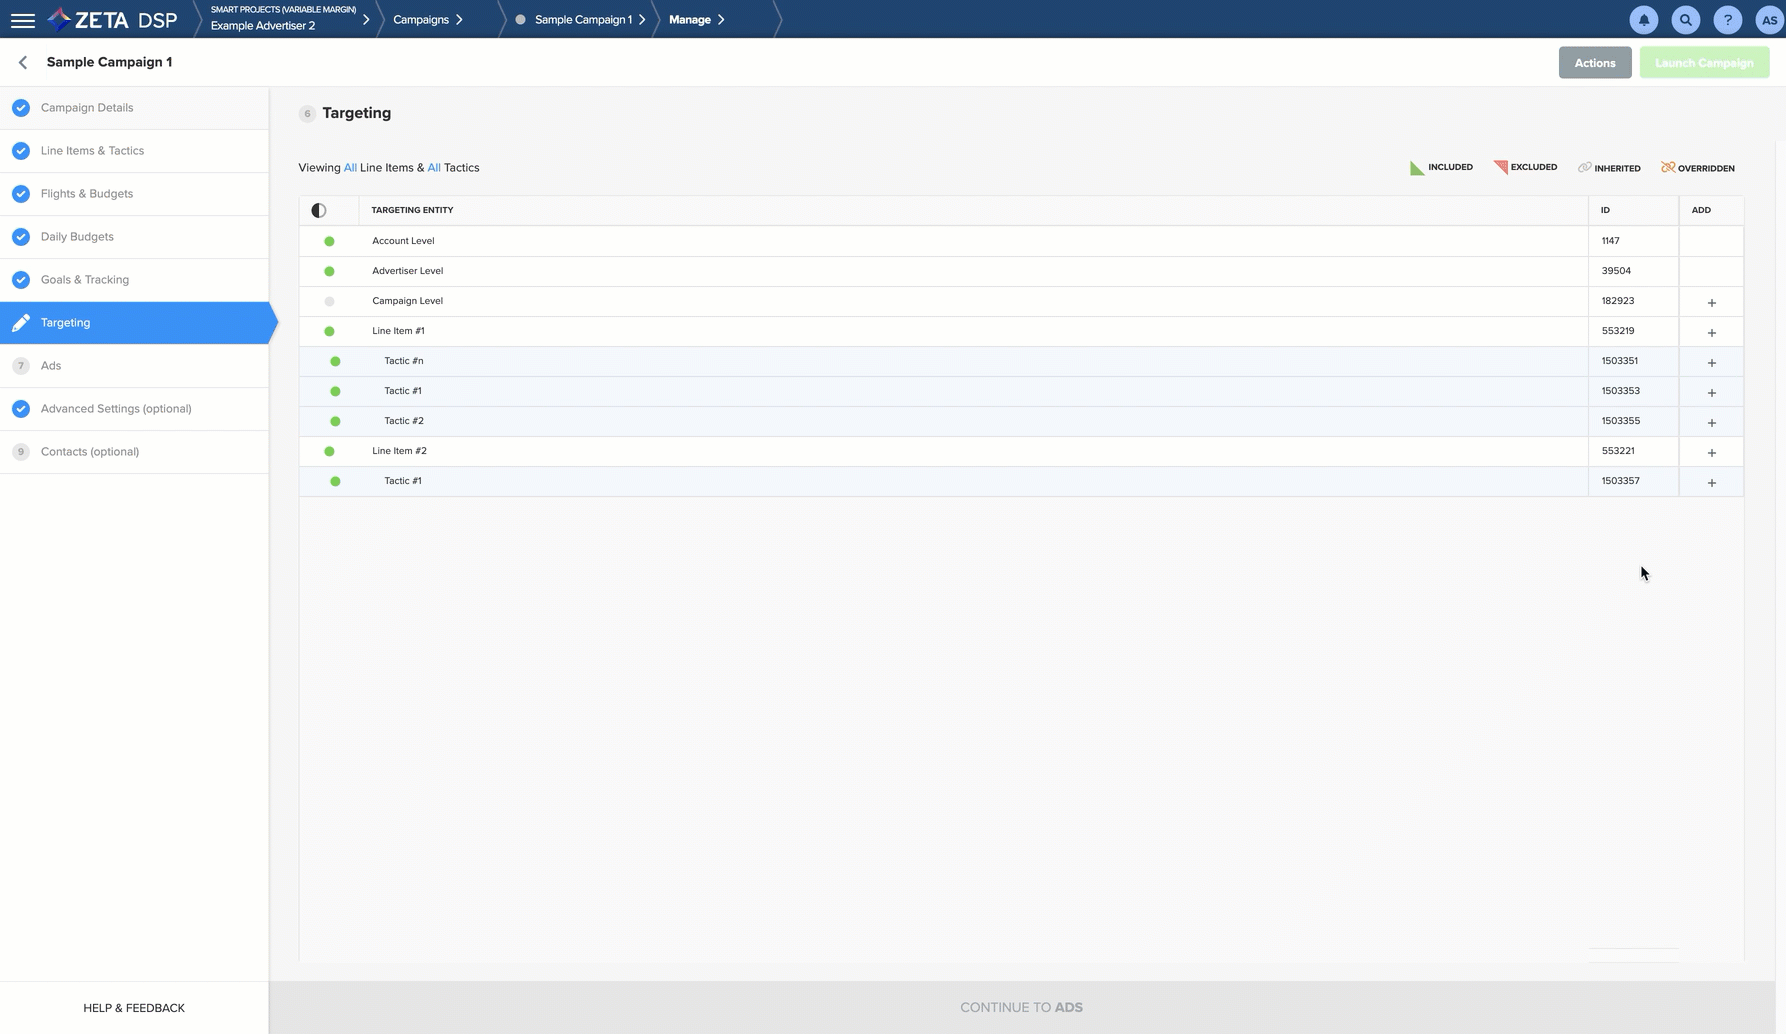Toggle the grey status dot for Campaign Level
The width and height of the screenshot is (1786, 1034).
[329, 301]
